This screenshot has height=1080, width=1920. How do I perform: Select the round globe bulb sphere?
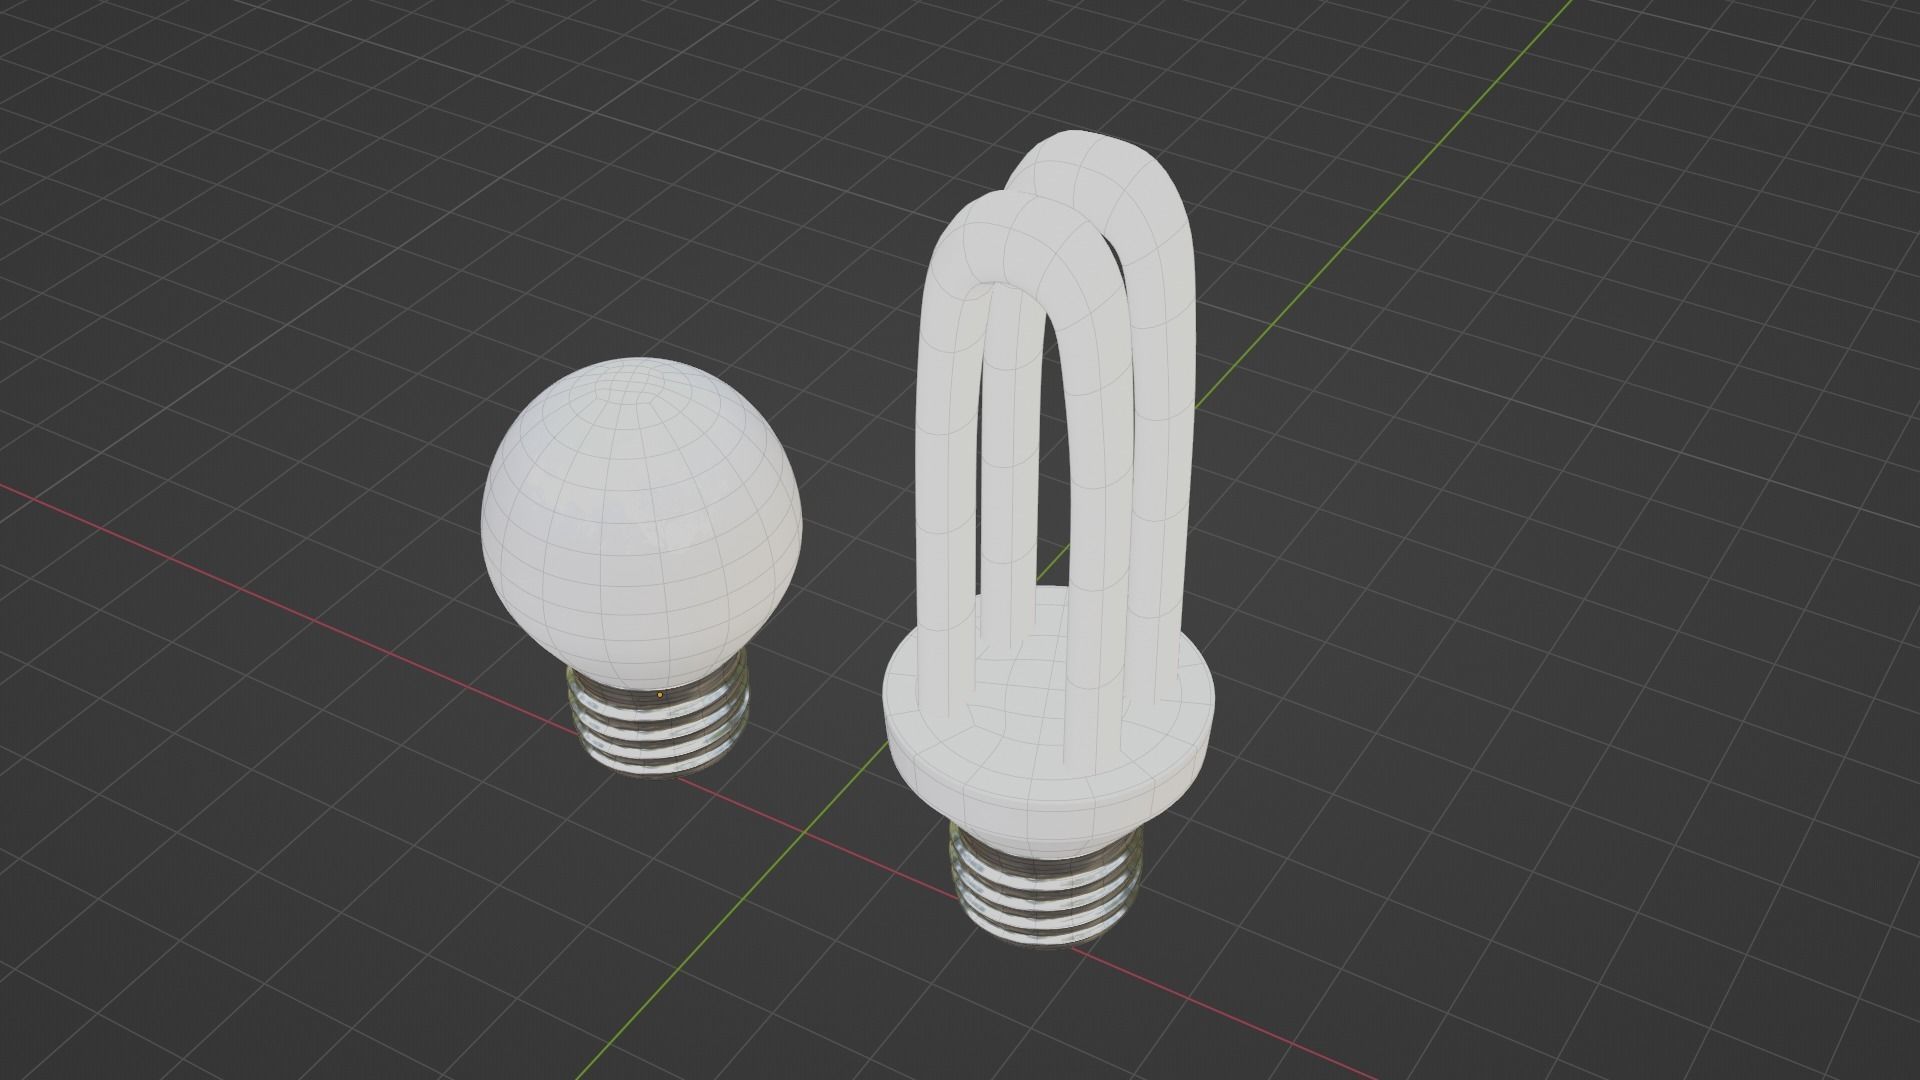(x=643, y=522)
